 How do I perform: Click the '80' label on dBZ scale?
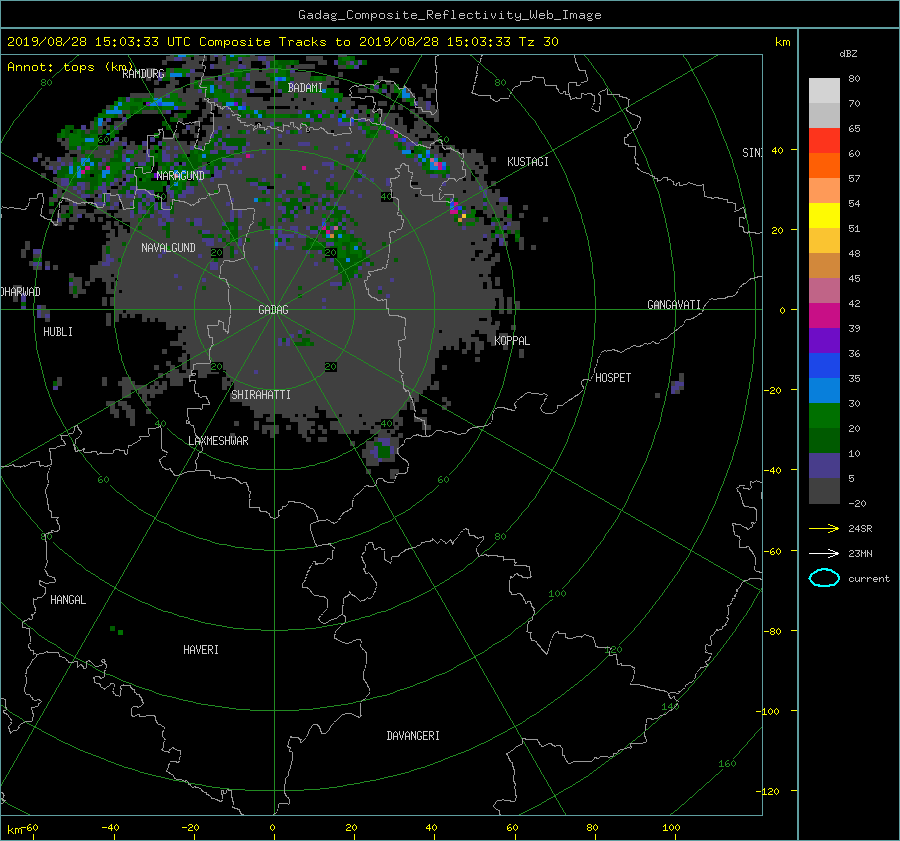coord(854,79)
